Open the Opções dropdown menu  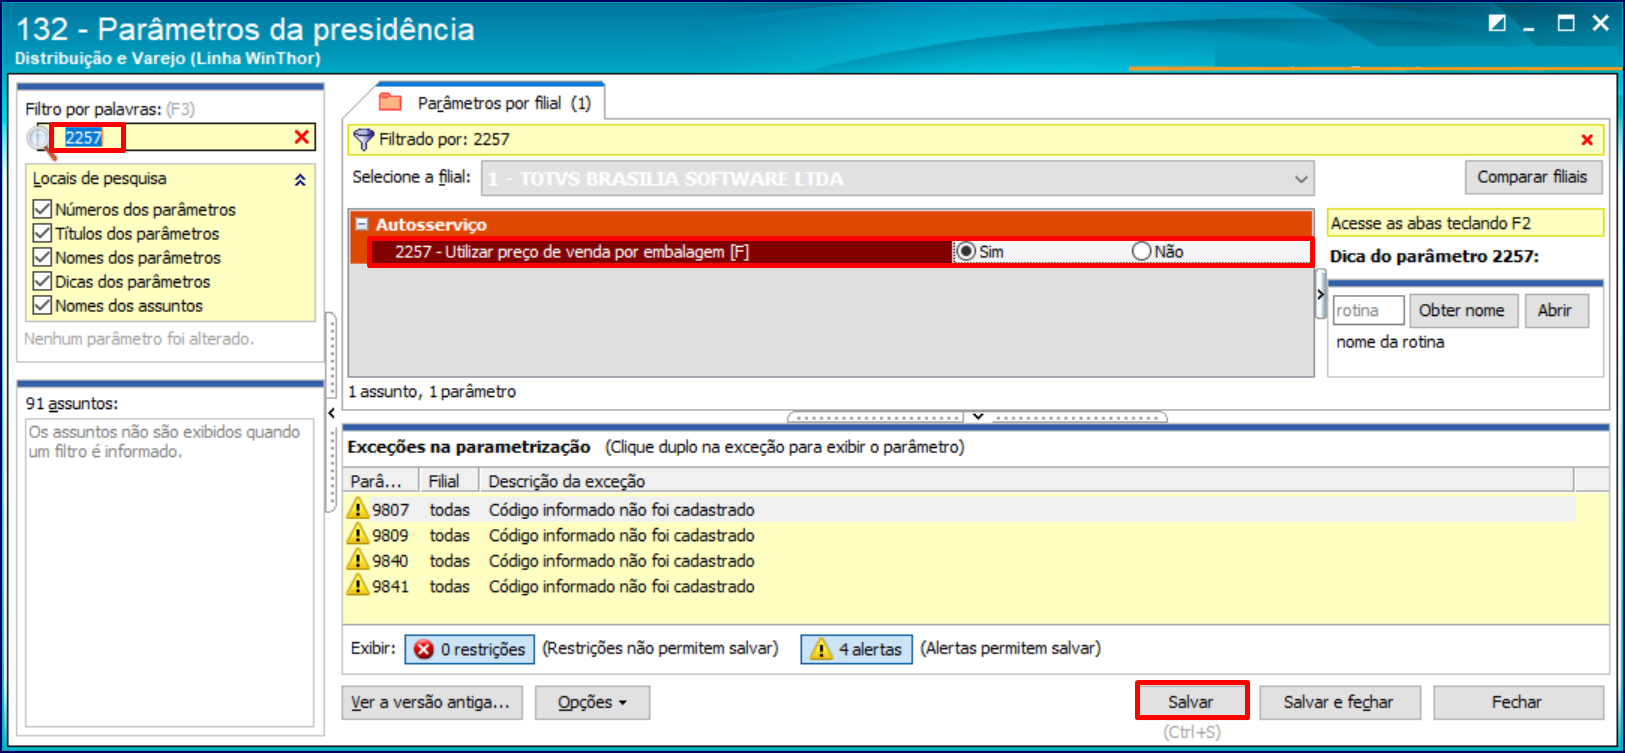(x=592, y=702)
